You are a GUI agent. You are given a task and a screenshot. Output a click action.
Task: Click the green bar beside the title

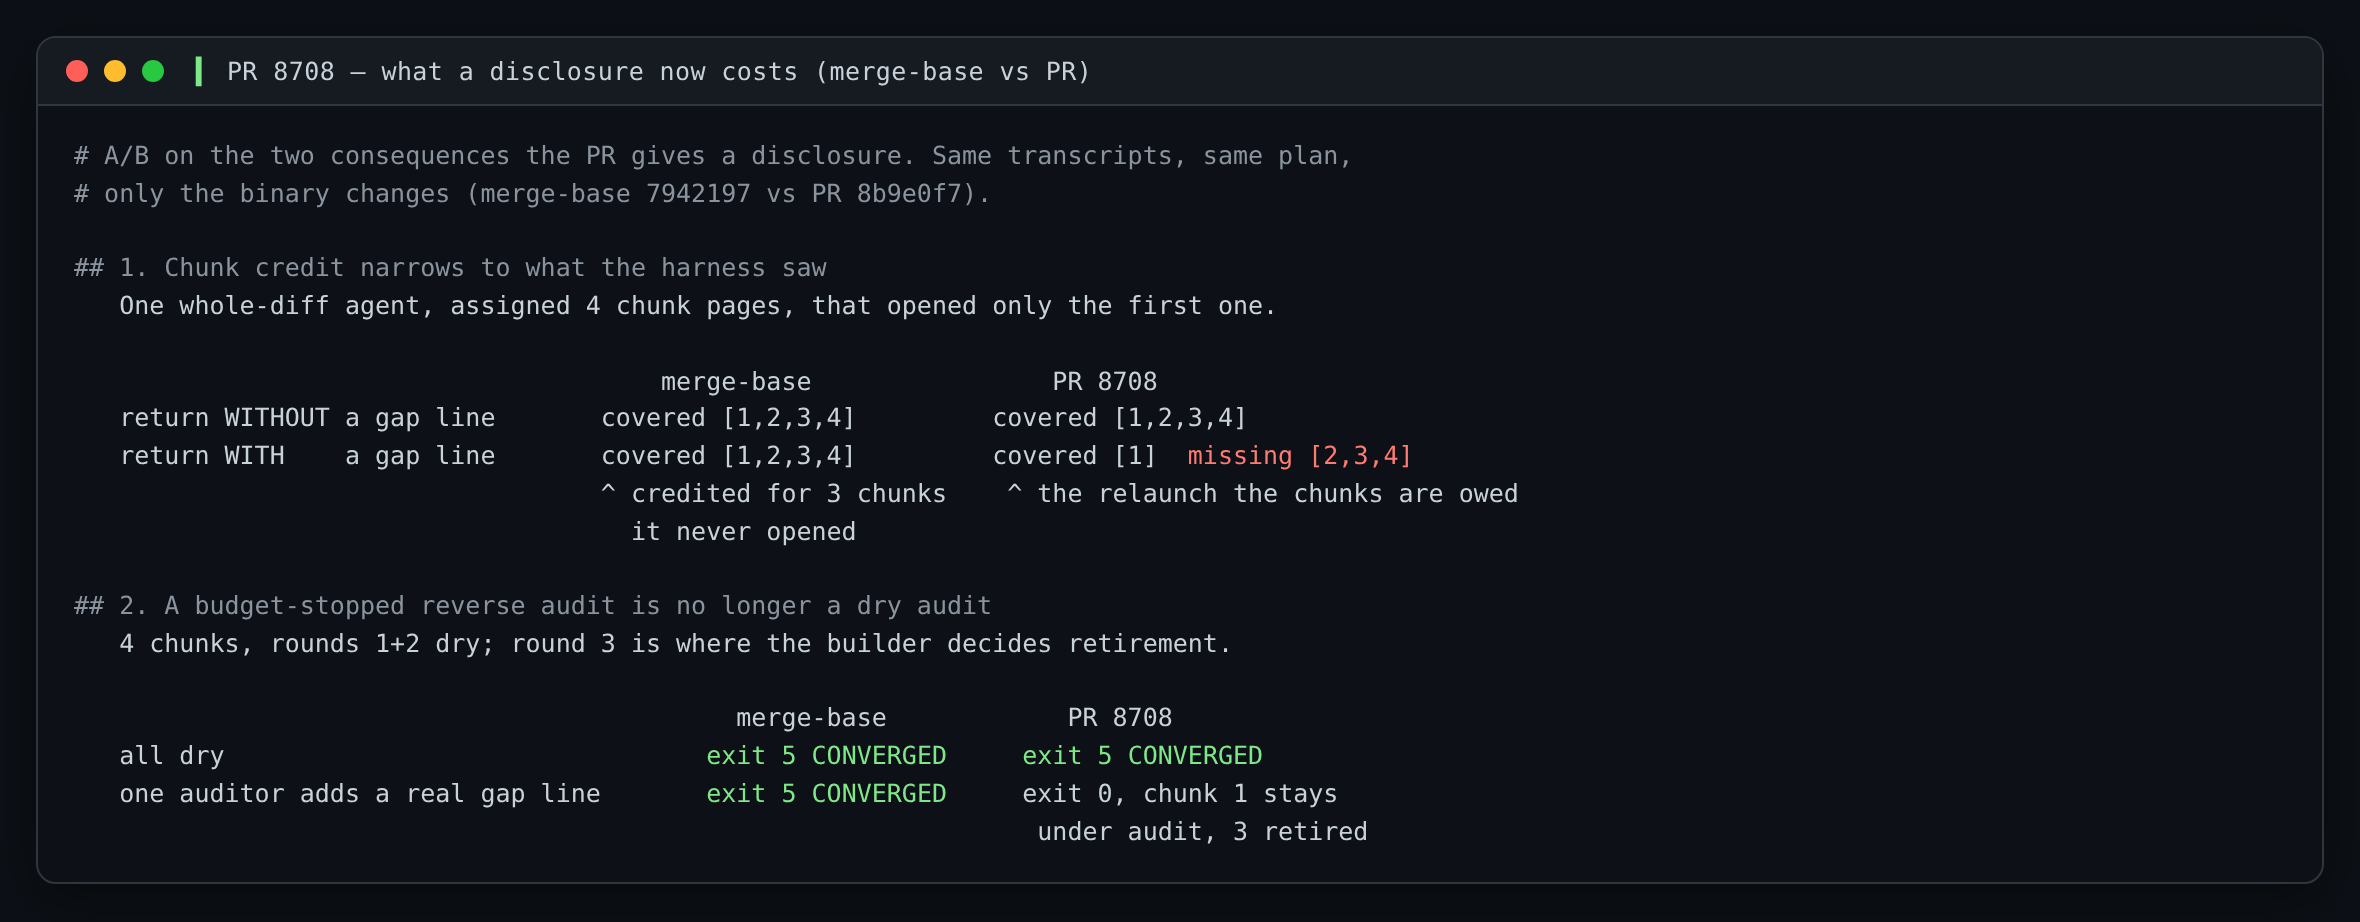click(198, 71)
